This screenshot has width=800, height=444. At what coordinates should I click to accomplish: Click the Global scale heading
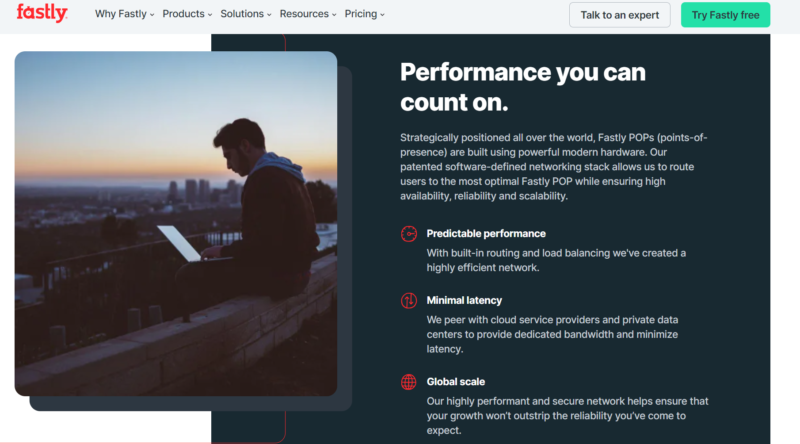[455, 381]
